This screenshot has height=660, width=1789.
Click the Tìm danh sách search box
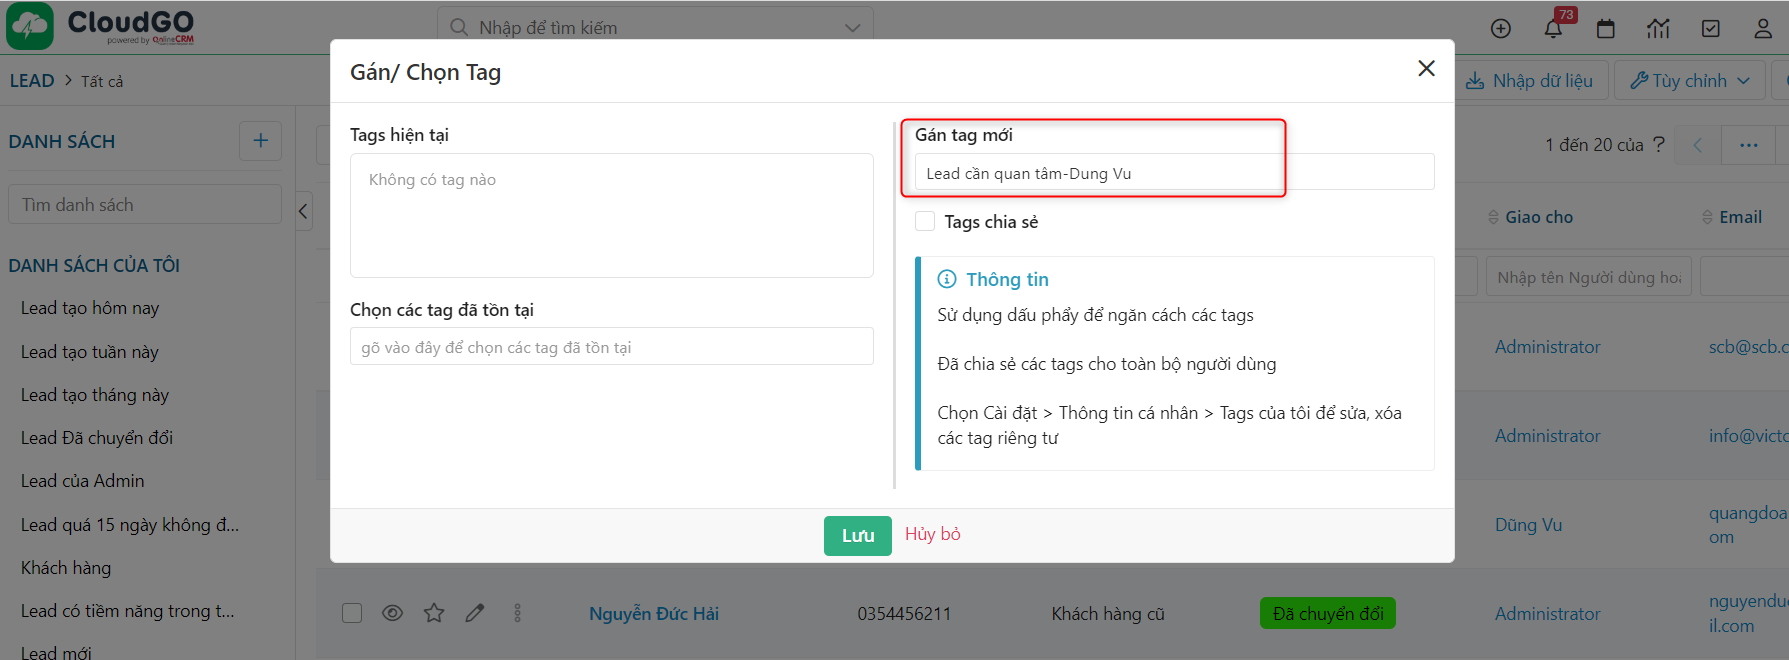point(145,204)
